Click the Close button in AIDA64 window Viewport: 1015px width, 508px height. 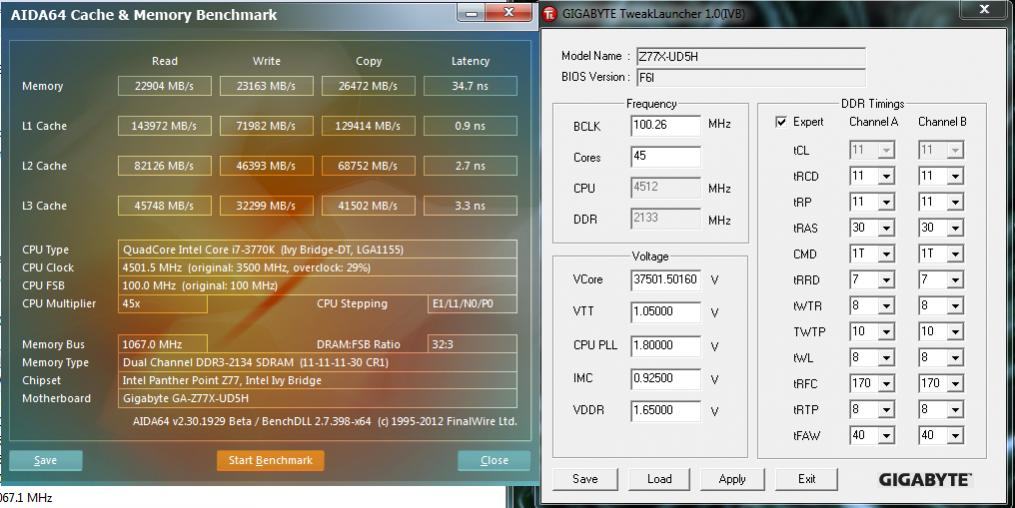pyautogui.click(x=494, y=460)
